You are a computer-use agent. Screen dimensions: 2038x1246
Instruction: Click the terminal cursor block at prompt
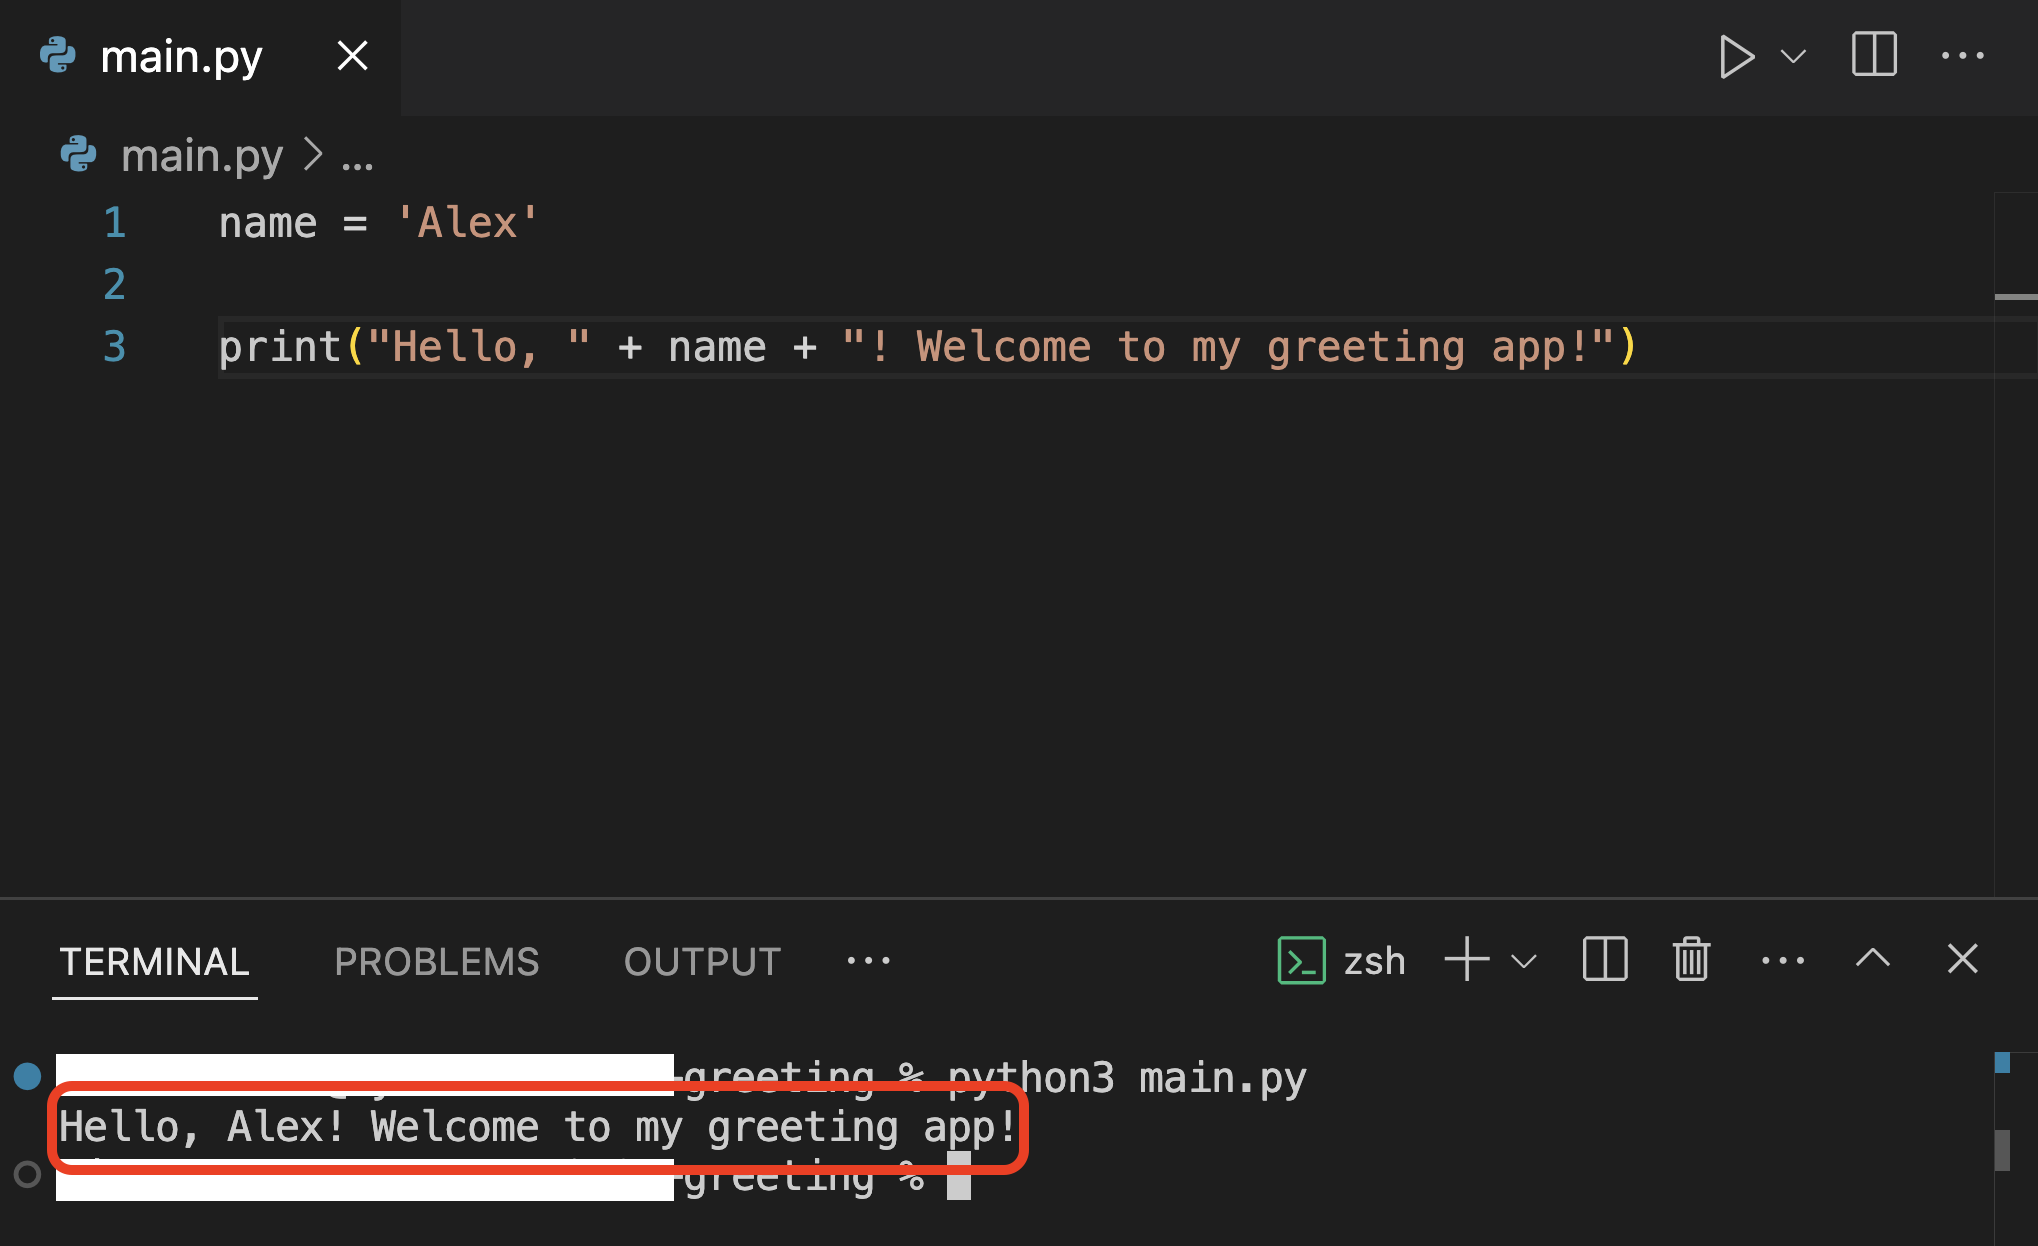959,1176
